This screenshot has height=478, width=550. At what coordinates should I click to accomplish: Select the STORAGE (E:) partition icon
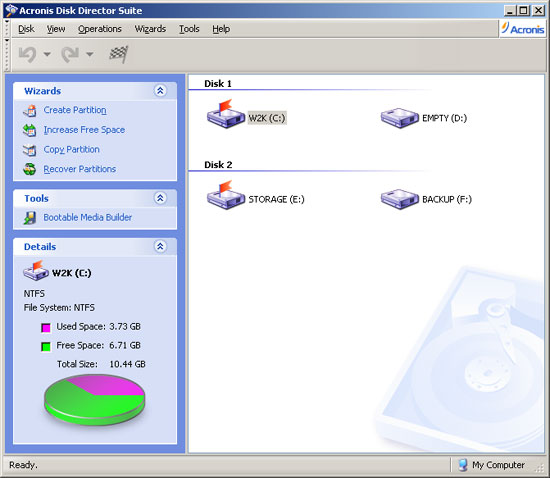pos(226,195)
